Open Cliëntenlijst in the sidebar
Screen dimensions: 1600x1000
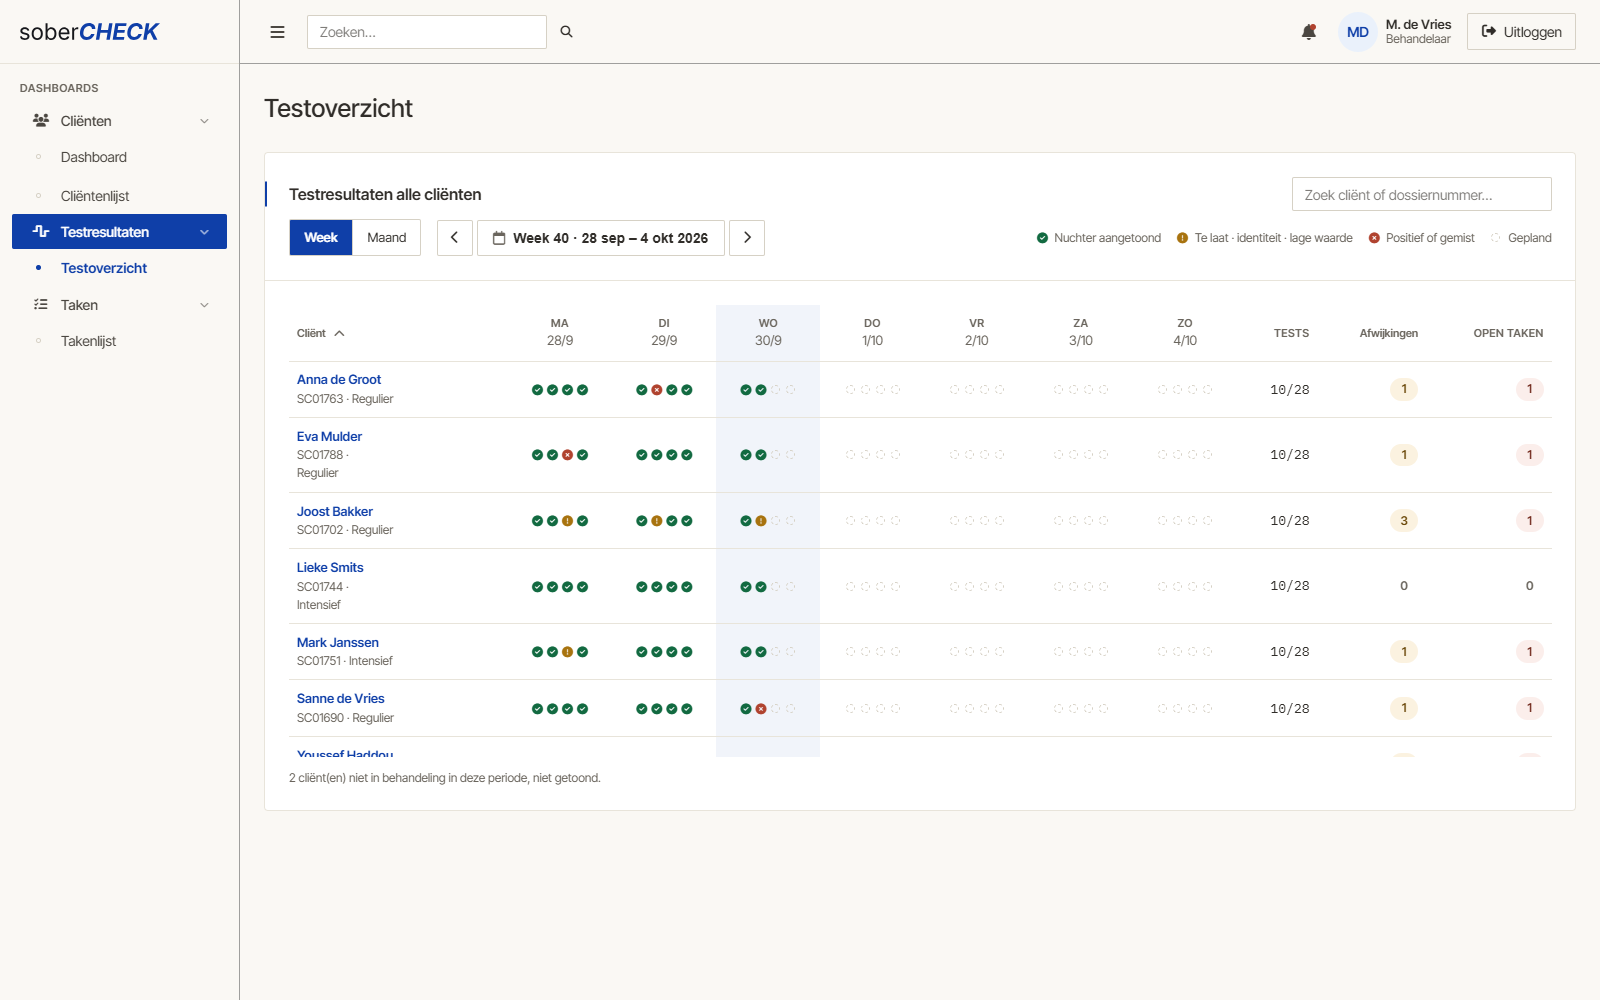coord(95,196)
